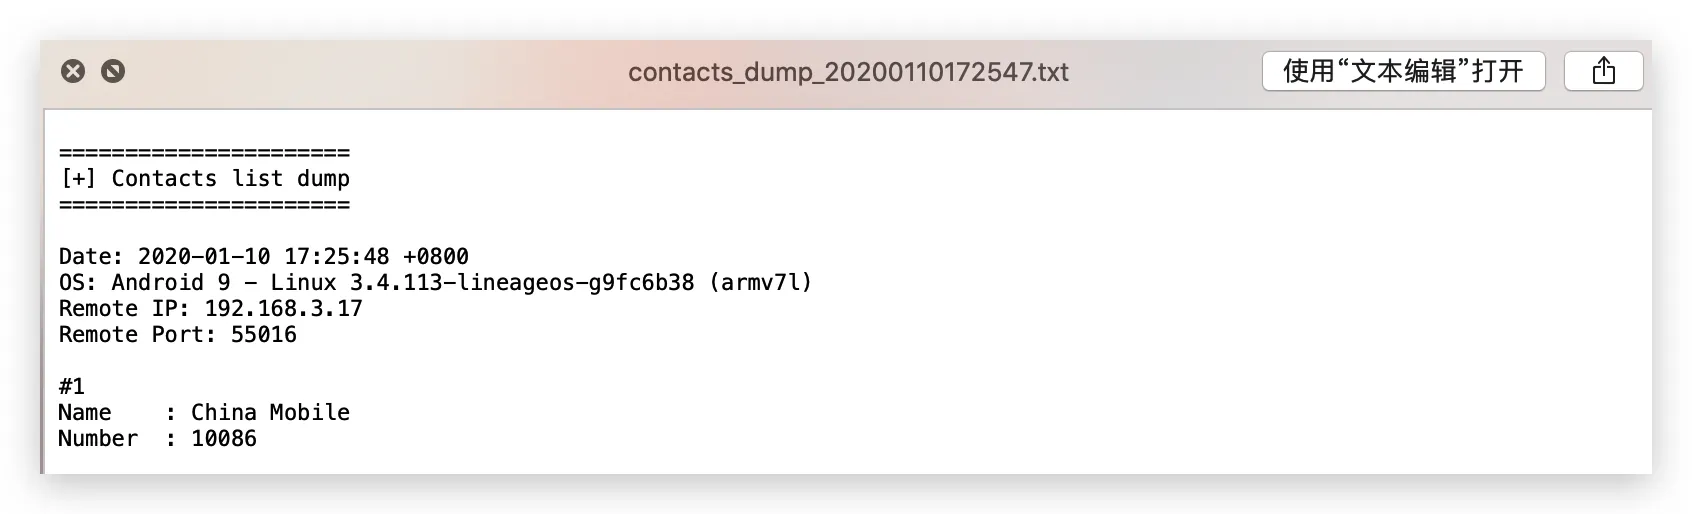Click the equals-sign line below the heading

click(x=205, y=205)
